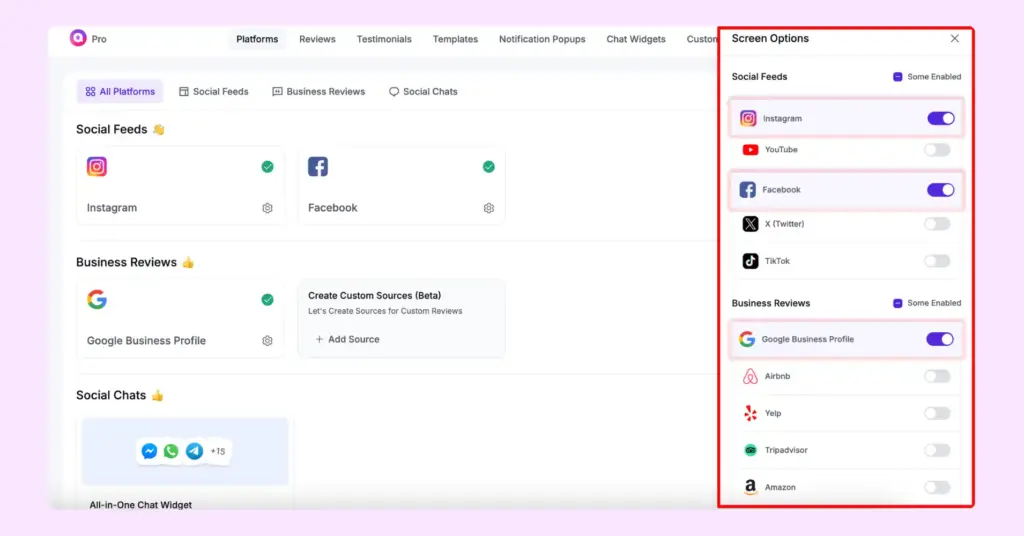Select the All Platforms filter tab
Image resolution: width=1024 pixels, height=536 pixels.
tap(120, 91)
